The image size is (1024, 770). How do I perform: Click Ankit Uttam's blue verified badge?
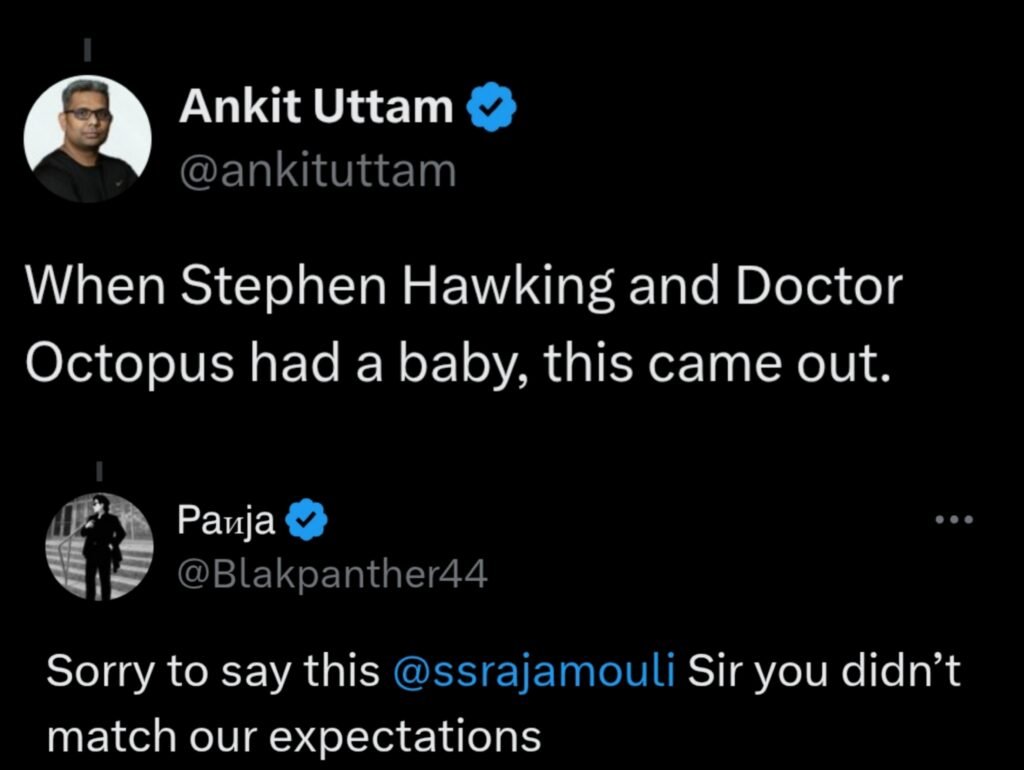[491, 106]
